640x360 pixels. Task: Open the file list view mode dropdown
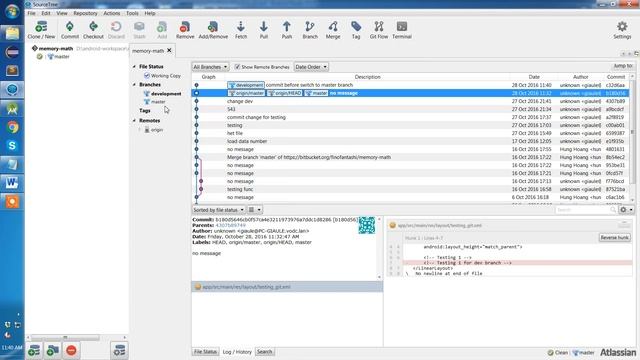click(x=255, y=210)
